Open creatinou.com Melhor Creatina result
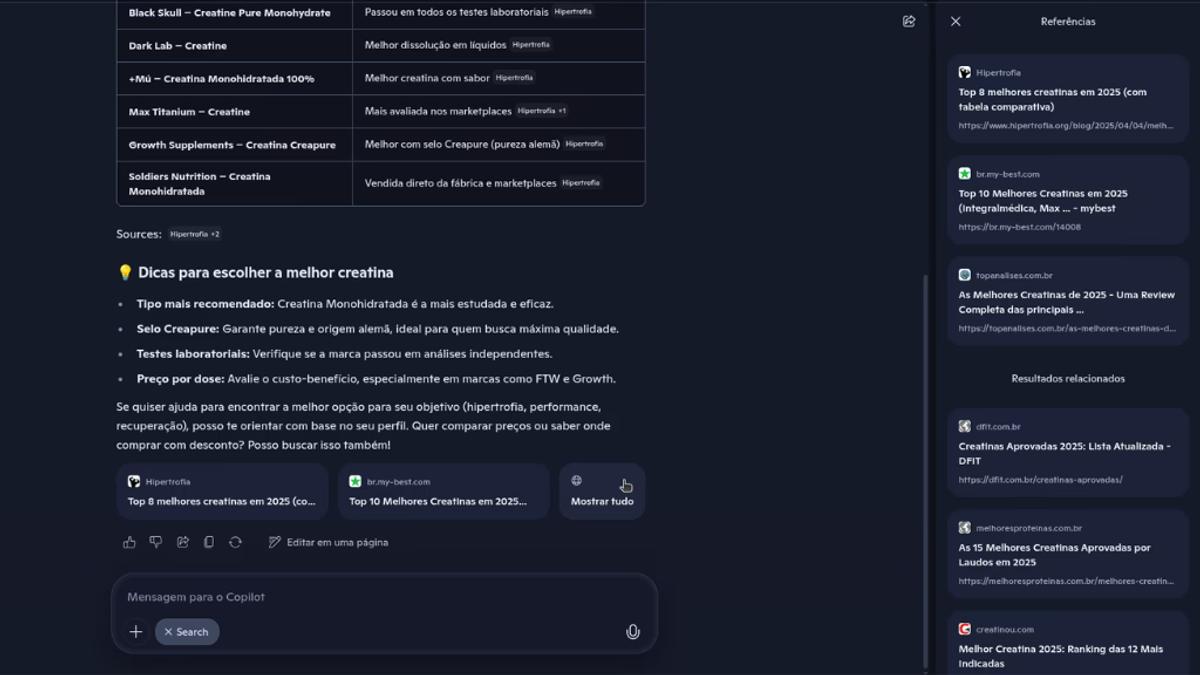Screen dimensions: 1200x675 click(x=1068, y=643)
